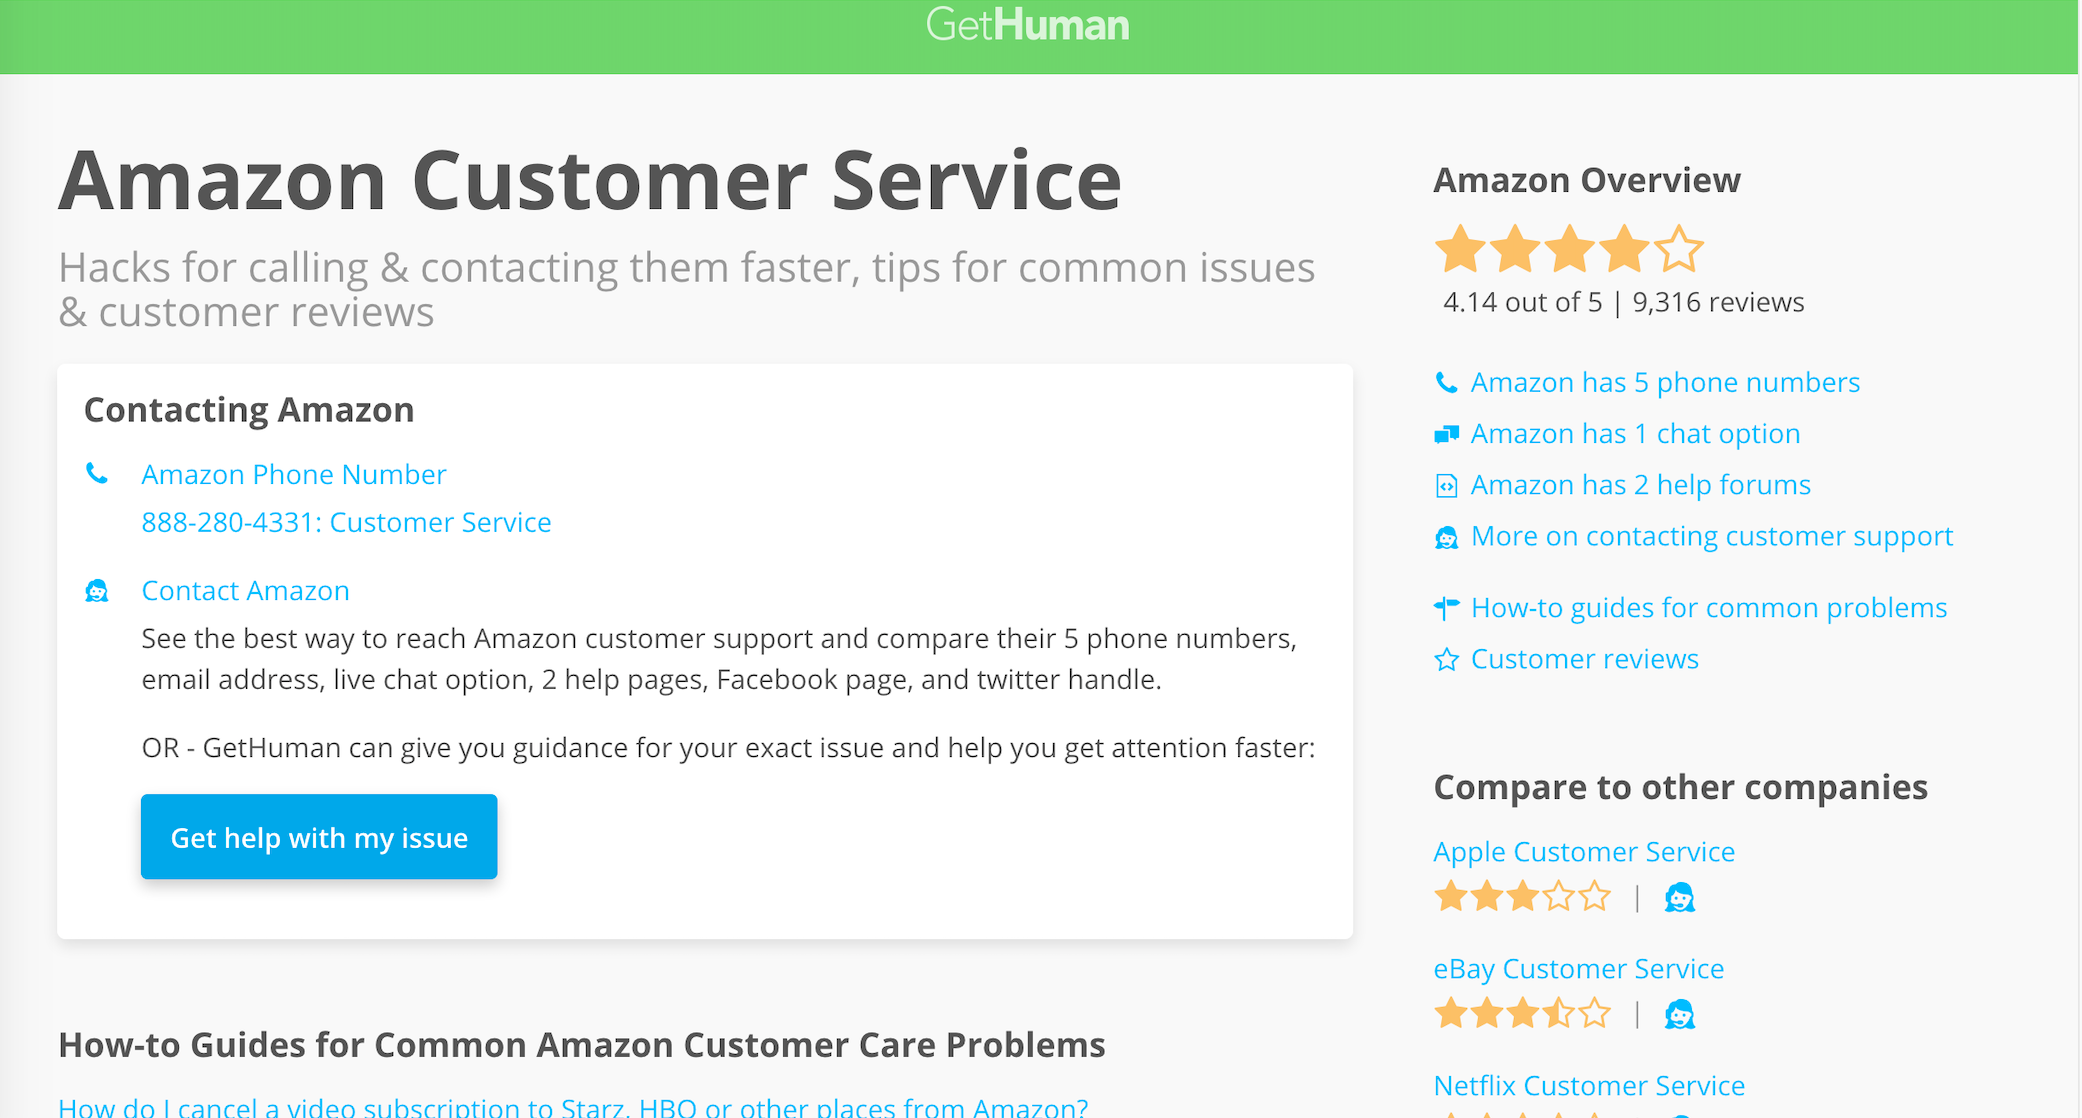Click the agent face icon beside Contact Amazon
Viewport: 2082px width, 1118px height.
[x=97, y=590]
